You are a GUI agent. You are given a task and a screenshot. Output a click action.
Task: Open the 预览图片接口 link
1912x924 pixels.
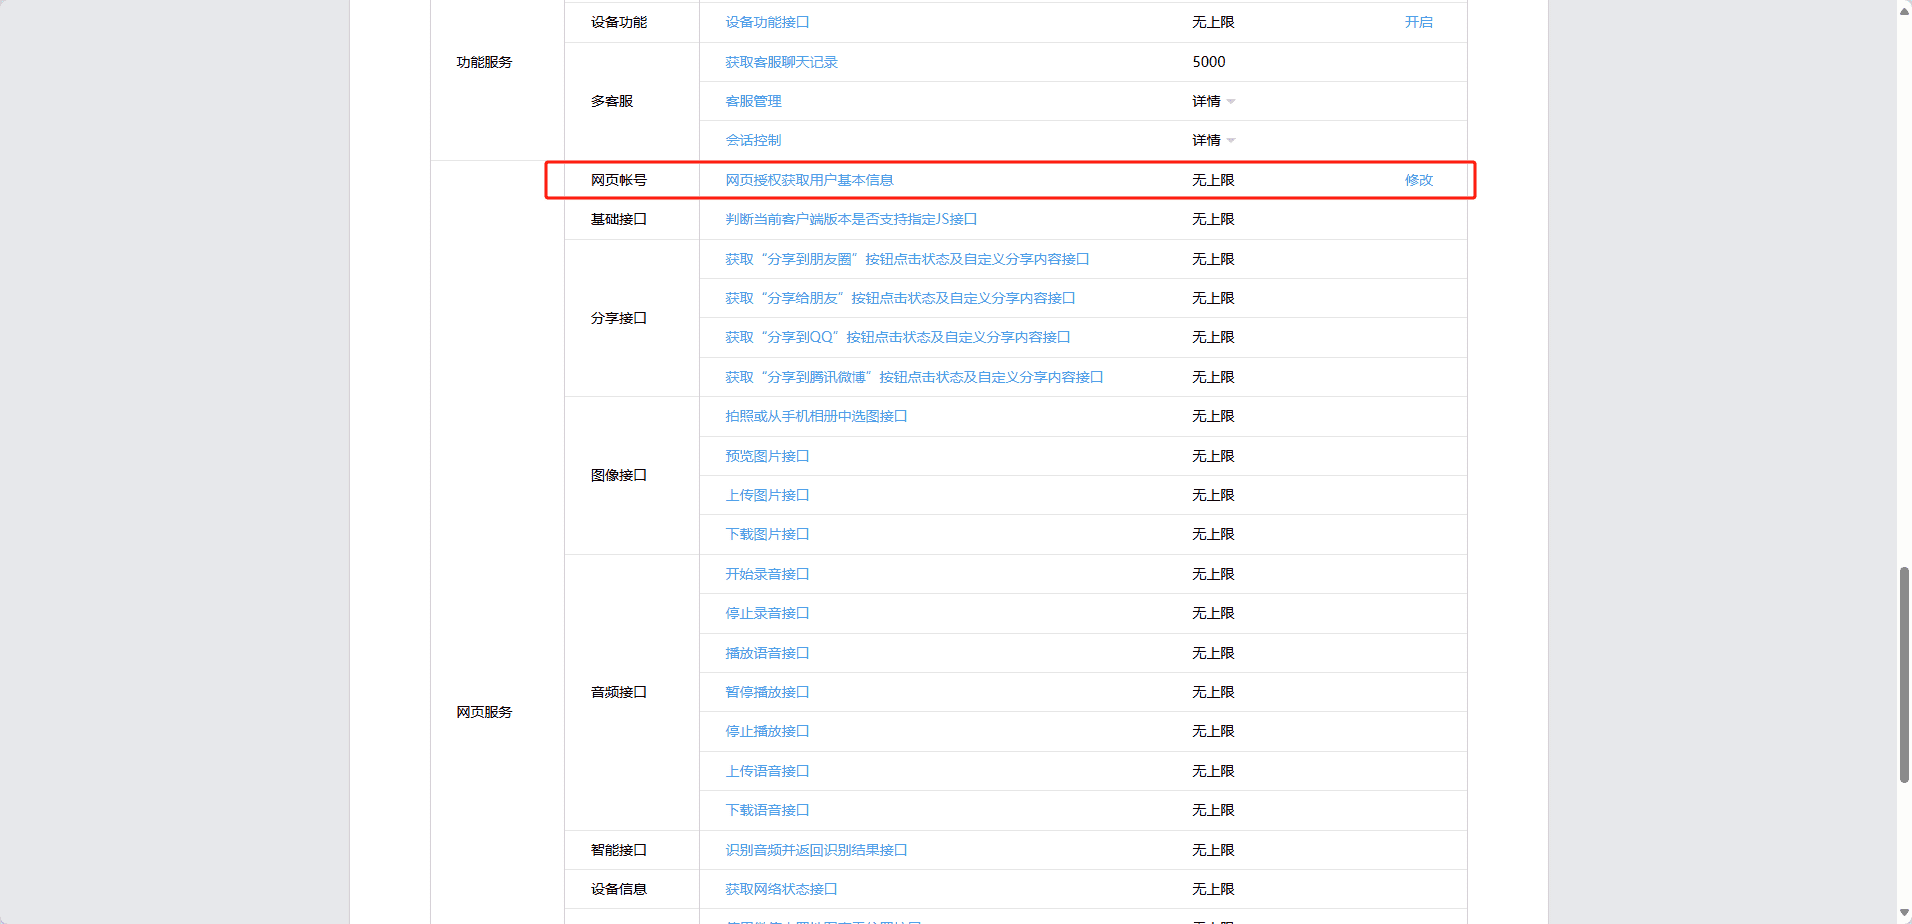pos(767,456)
